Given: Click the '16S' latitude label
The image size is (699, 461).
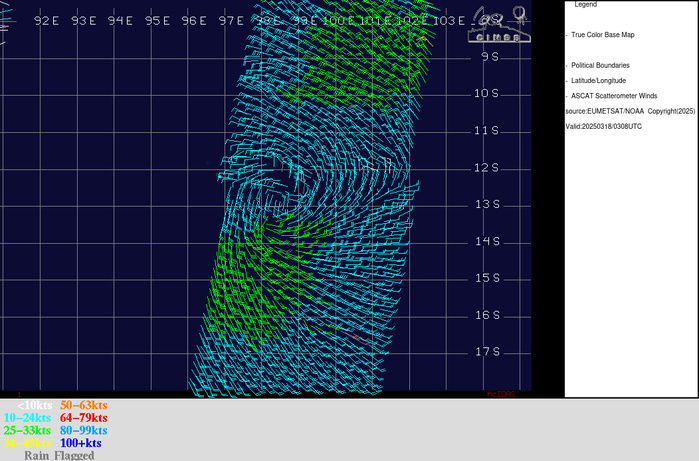Looking at the screenshot, I should point(487,315).
